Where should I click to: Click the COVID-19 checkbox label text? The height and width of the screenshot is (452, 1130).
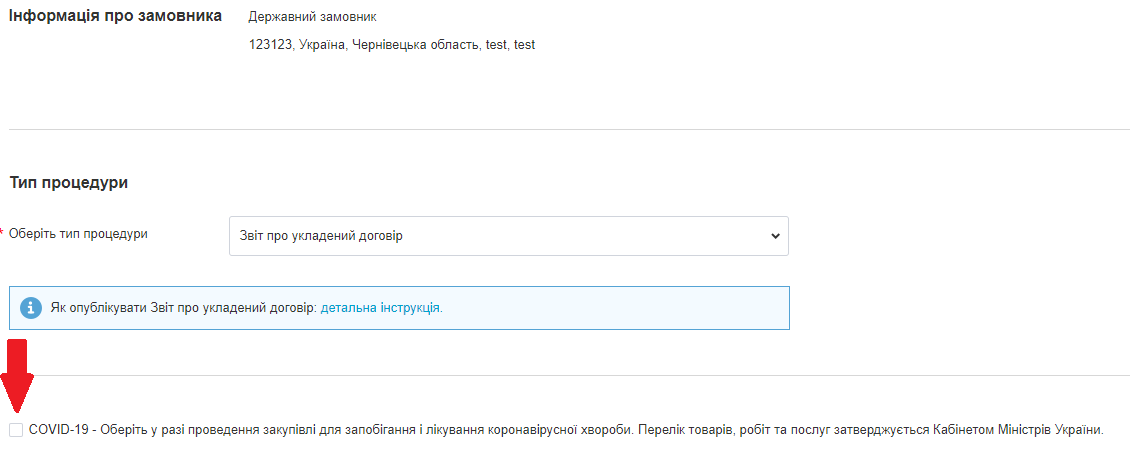pos(566,430)
